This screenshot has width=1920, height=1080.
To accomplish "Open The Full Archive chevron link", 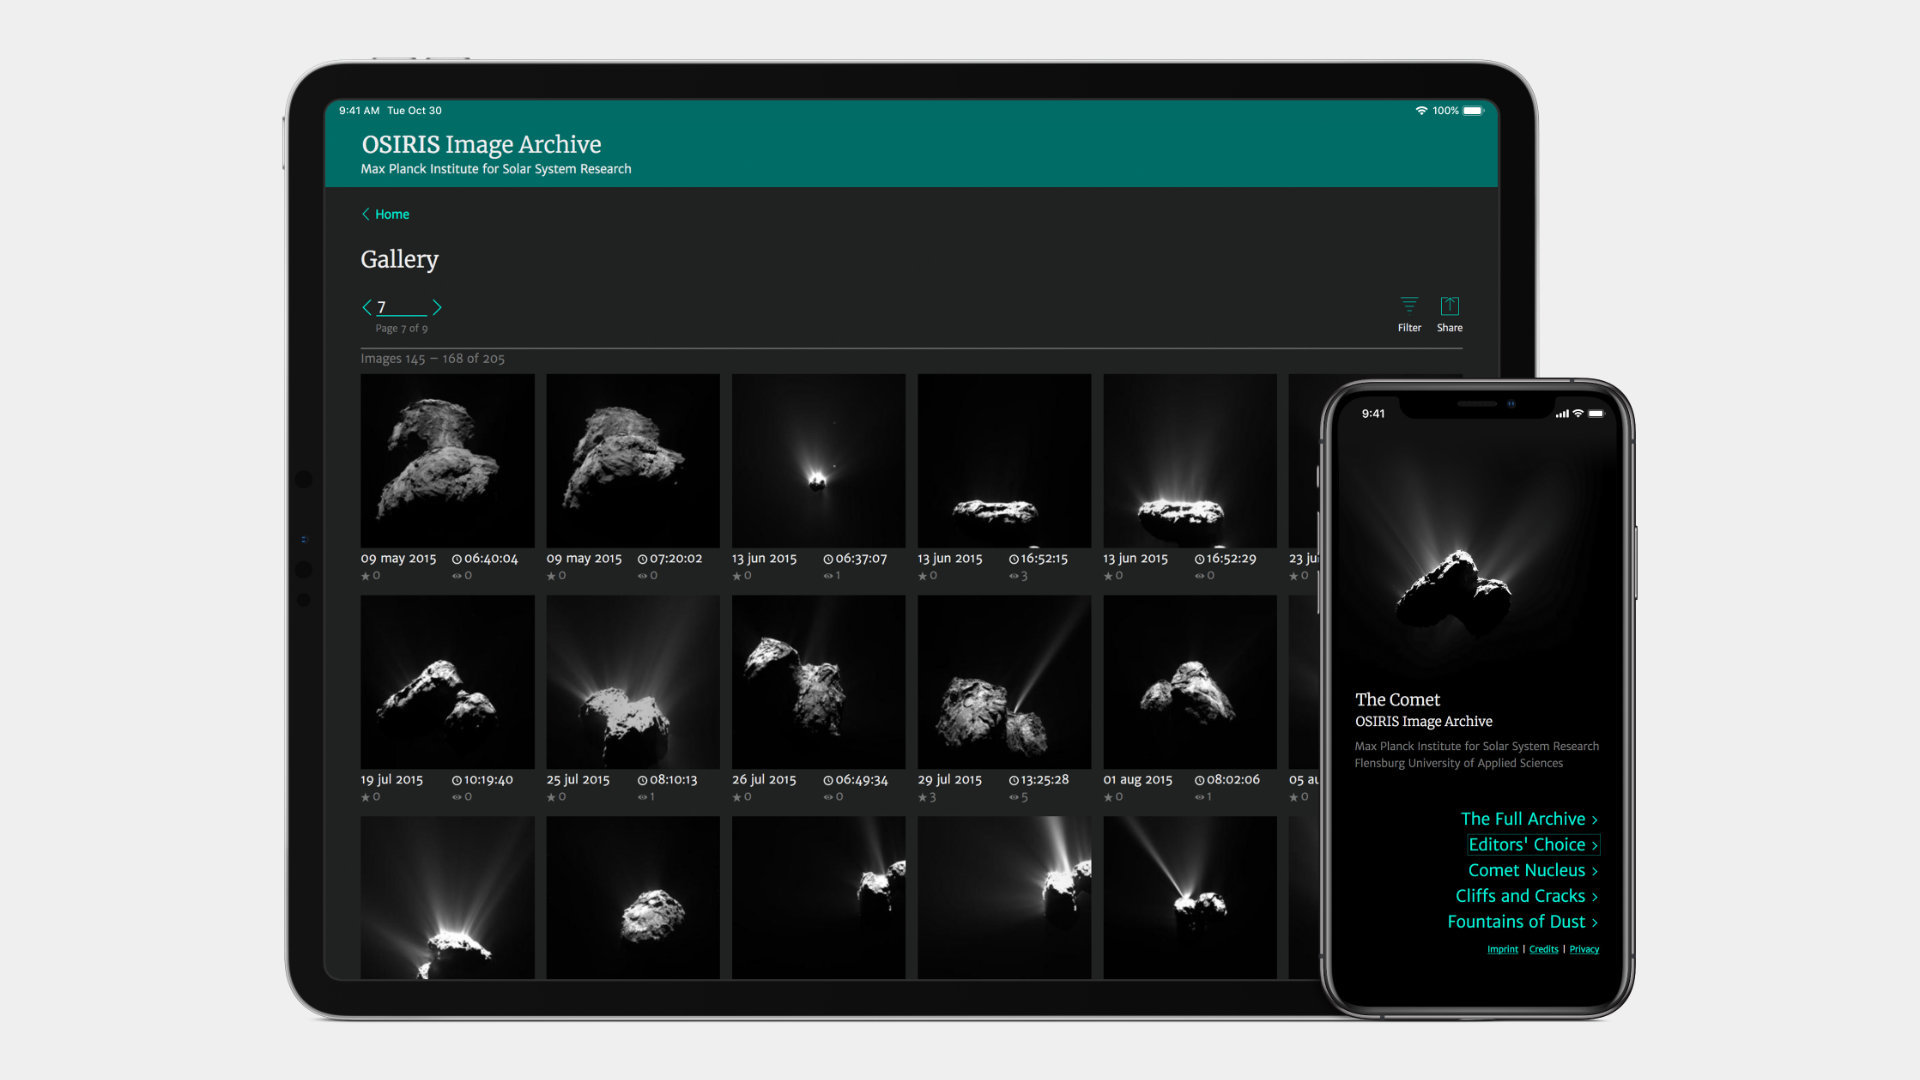I will pyautogui.click(x=1528, y=819).
